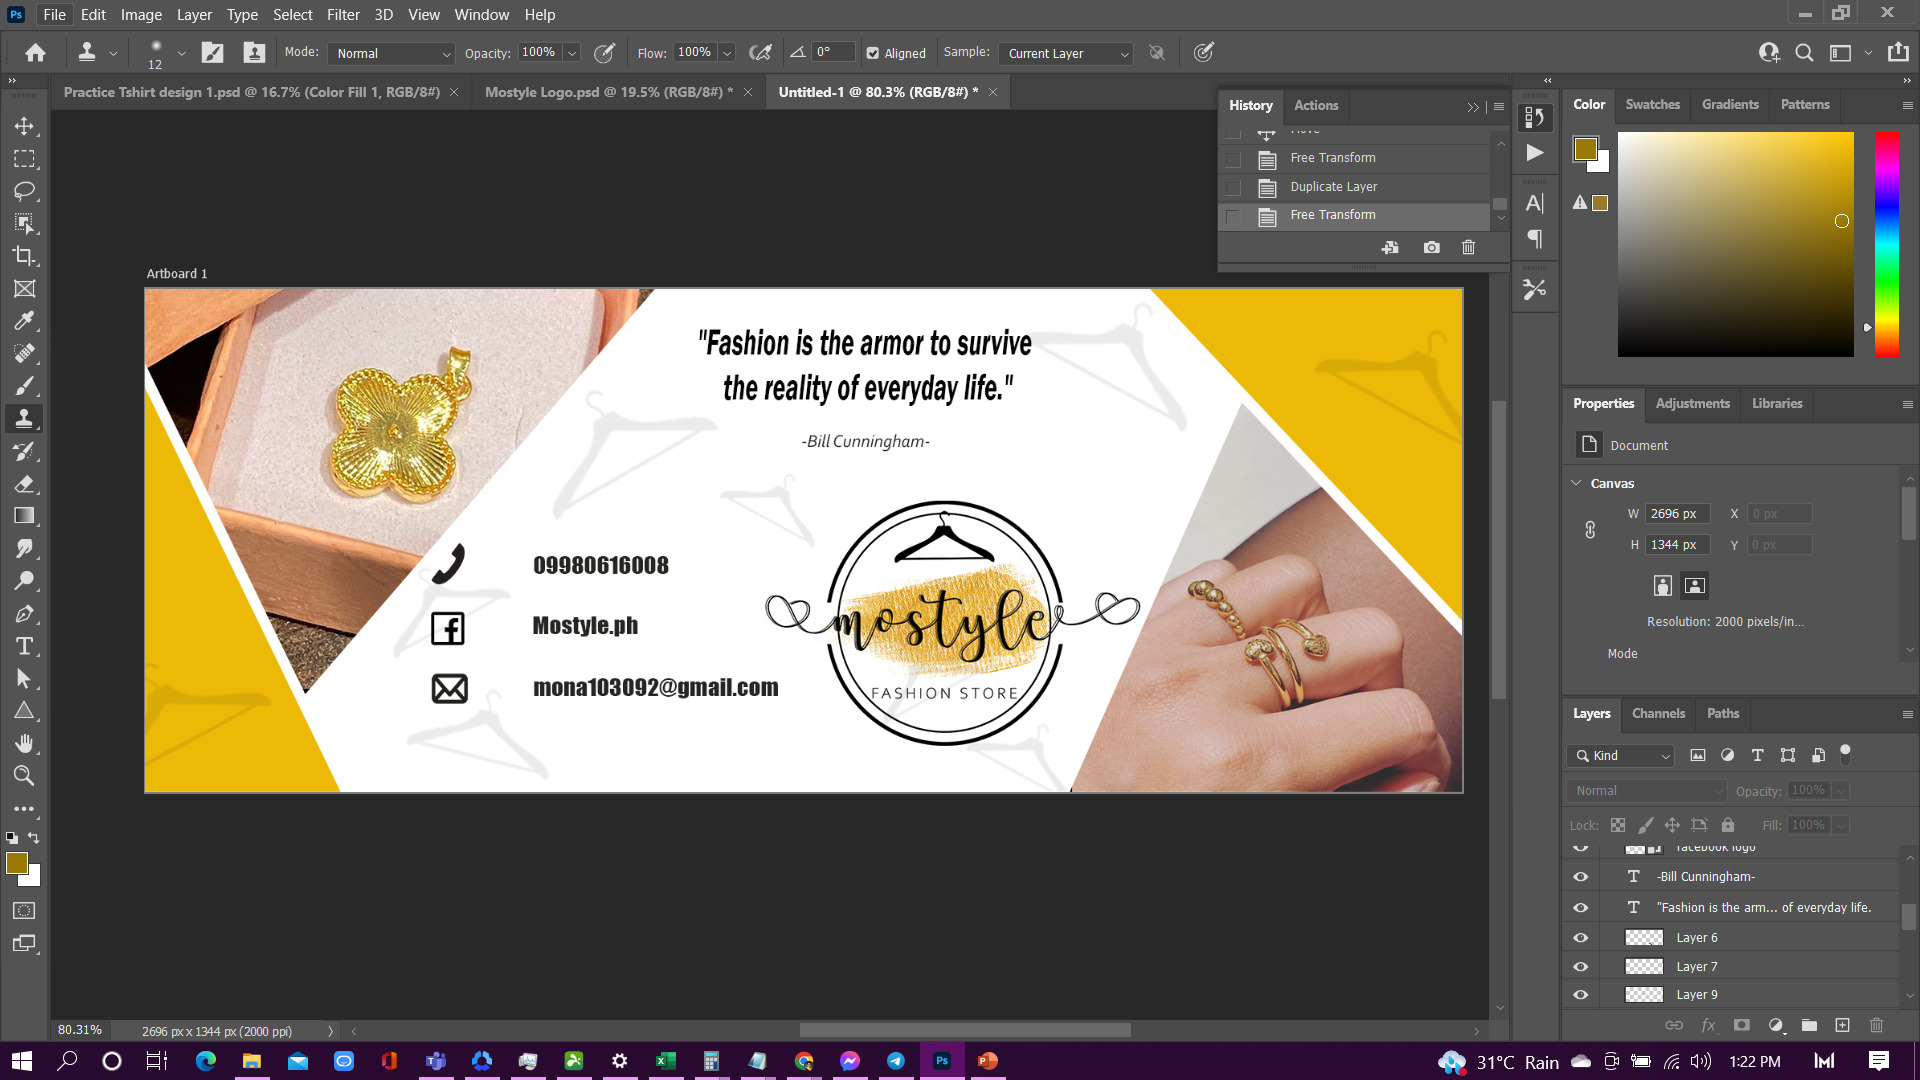The height and width of the screenshot is (1080, 1920).
Task: Select the Lasso tool
Action: [24, 191]
